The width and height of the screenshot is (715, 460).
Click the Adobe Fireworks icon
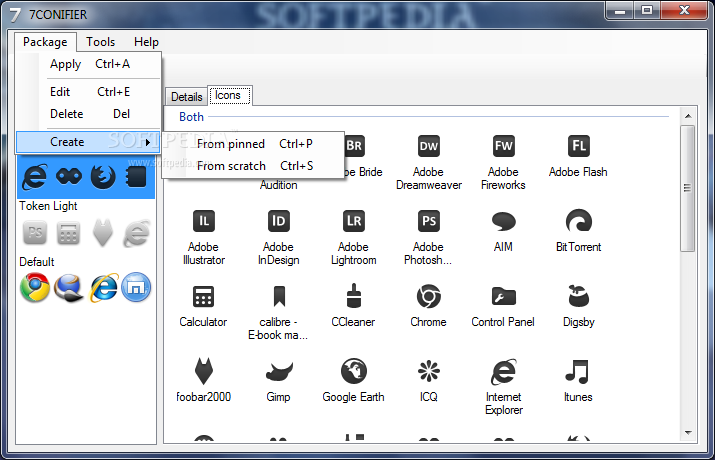coord(503,146)
